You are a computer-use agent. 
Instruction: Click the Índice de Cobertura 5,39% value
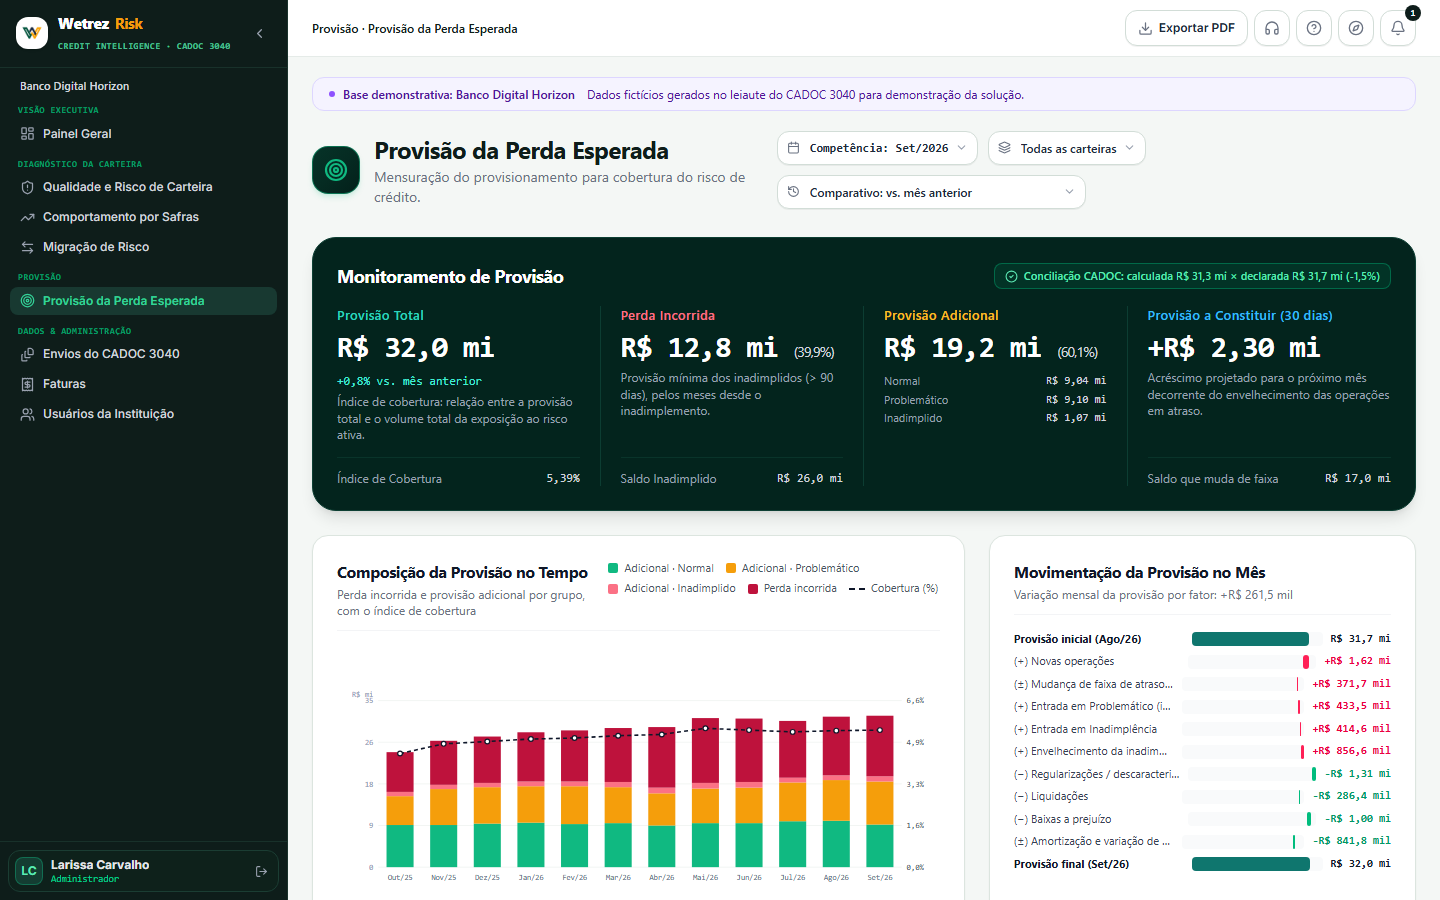coord(563,479)
